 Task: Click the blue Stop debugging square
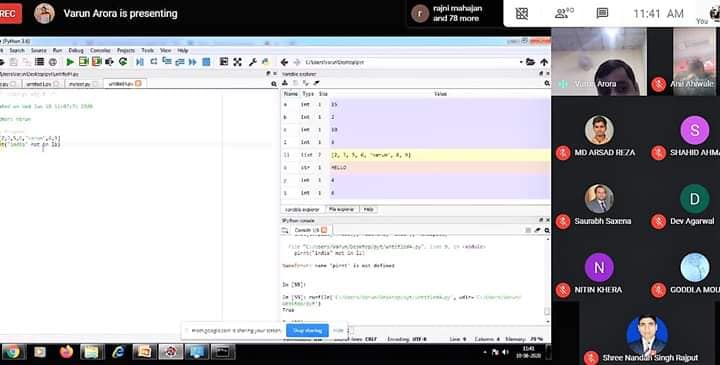[206, 62]
